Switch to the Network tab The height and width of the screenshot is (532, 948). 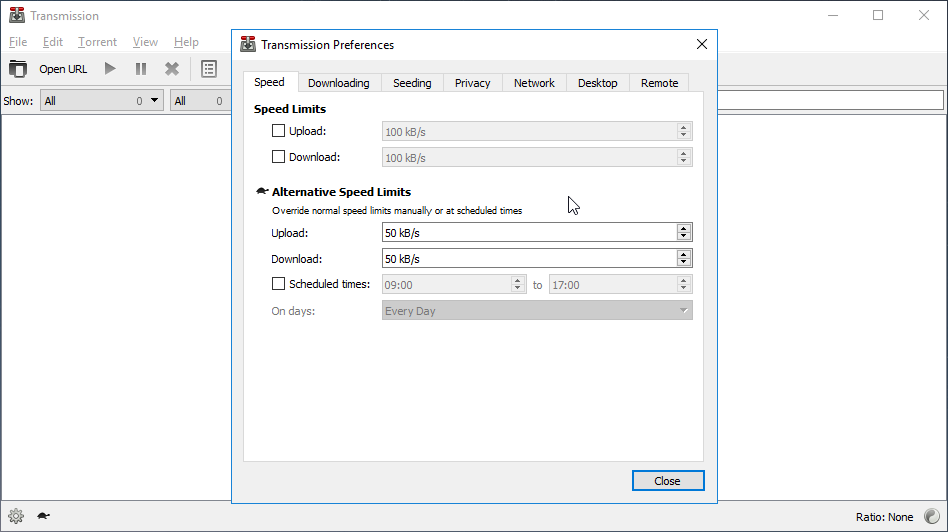534,83
